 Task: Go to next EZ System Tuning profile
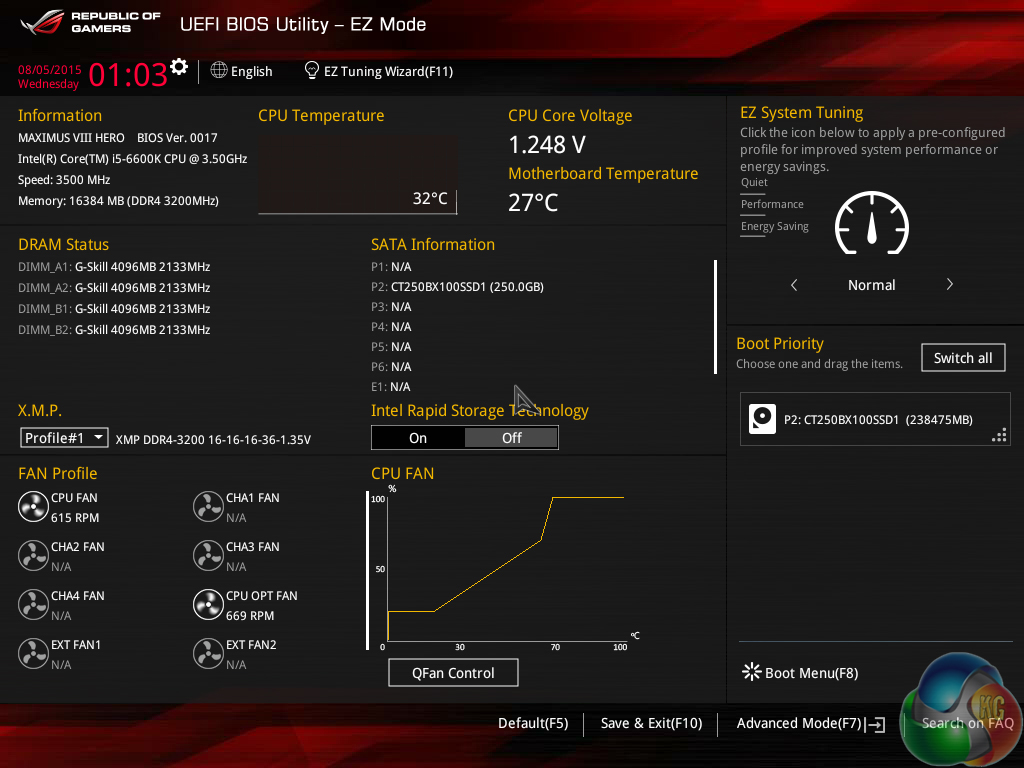pos(950,284)
